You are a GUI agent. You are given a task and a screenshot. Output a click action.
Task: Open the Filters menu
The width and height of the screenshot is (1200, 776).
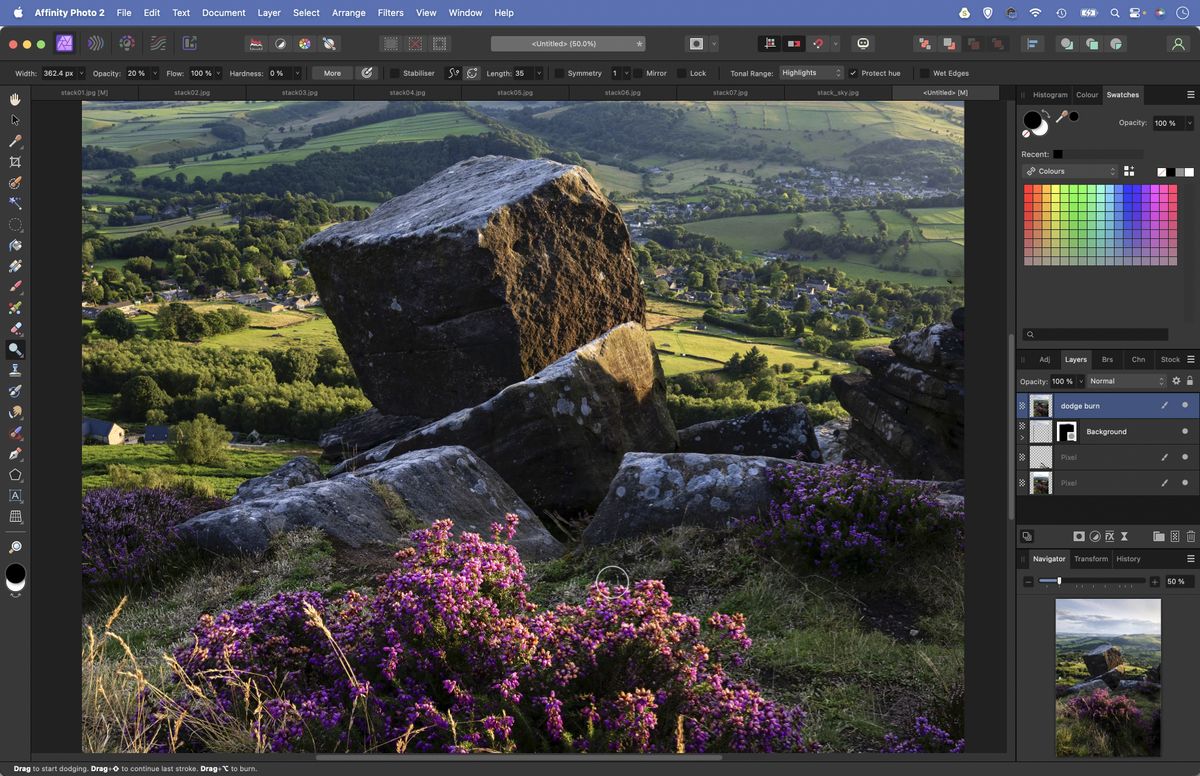click(390, 13)
